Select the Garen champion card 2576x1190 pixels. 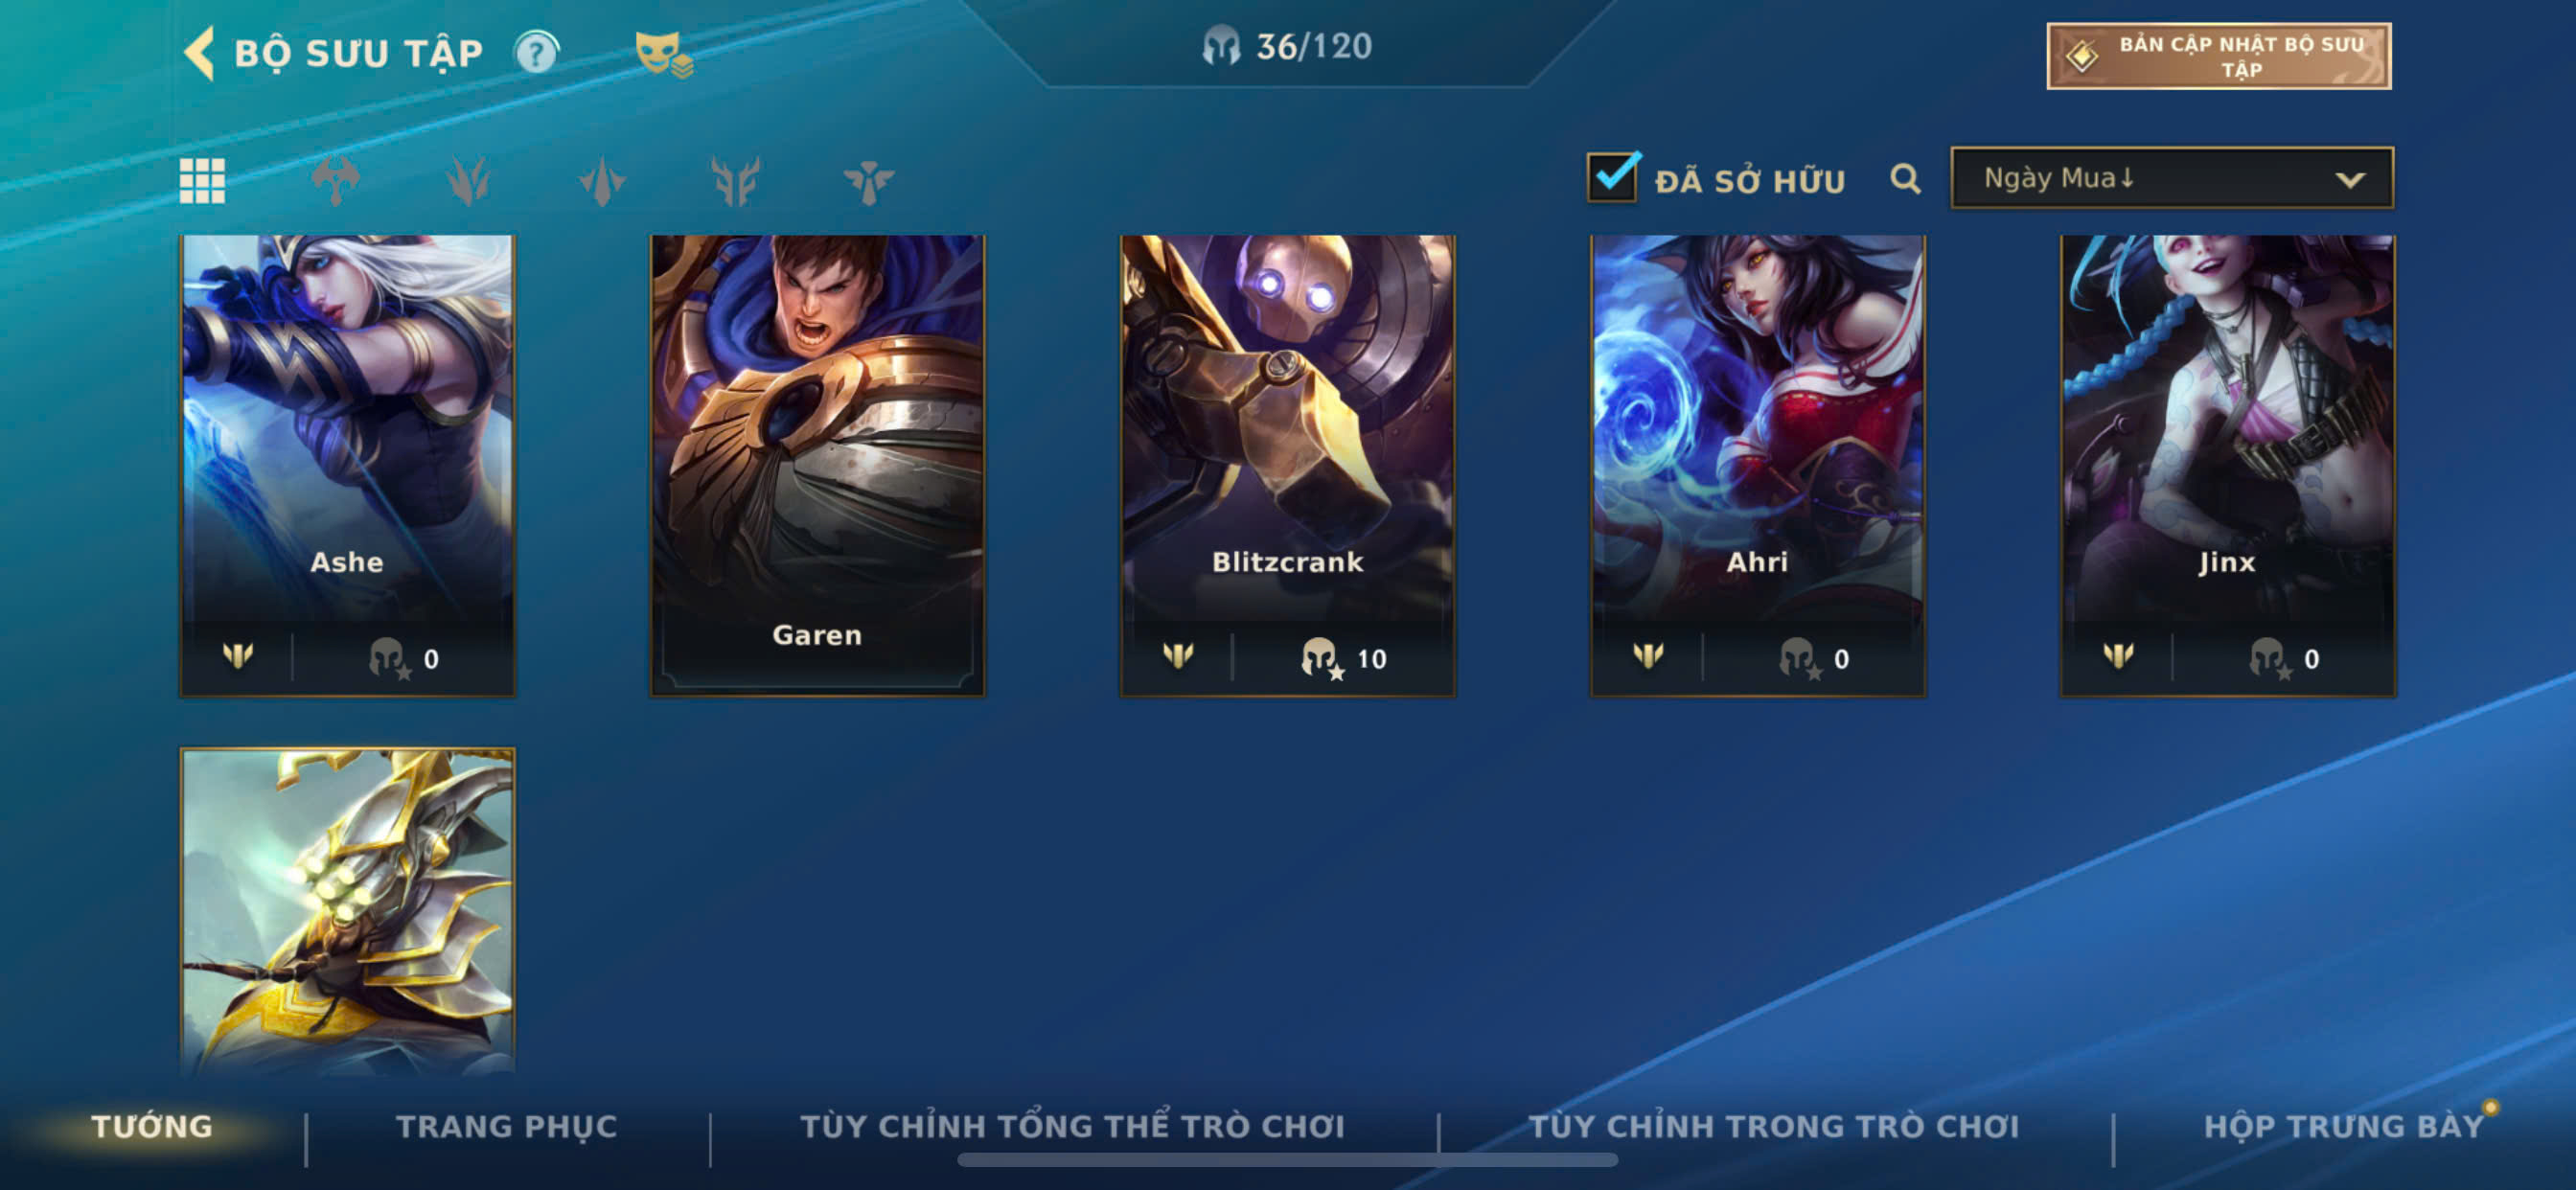[817, 466]
